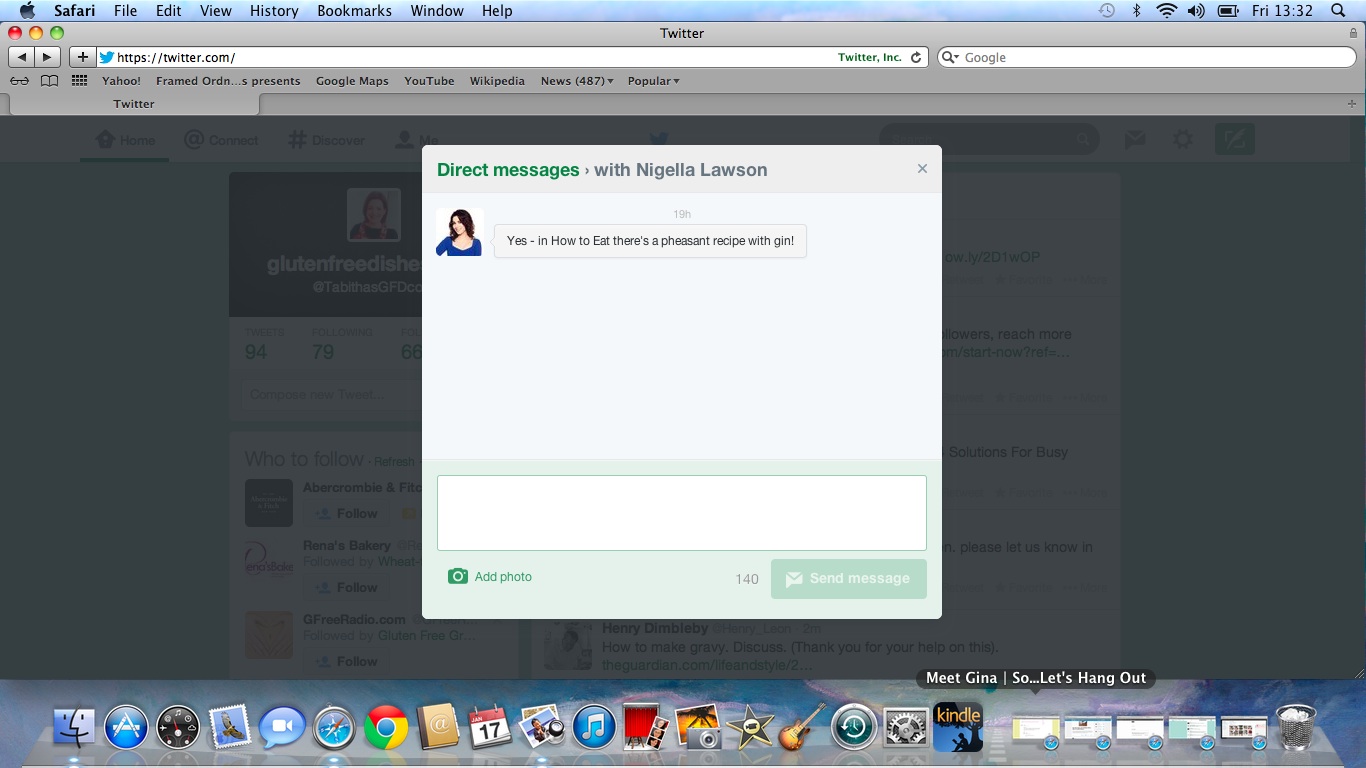Go back to Direct messages list
The width and height of the screenshot is (1366, 768).
[508, 170]
